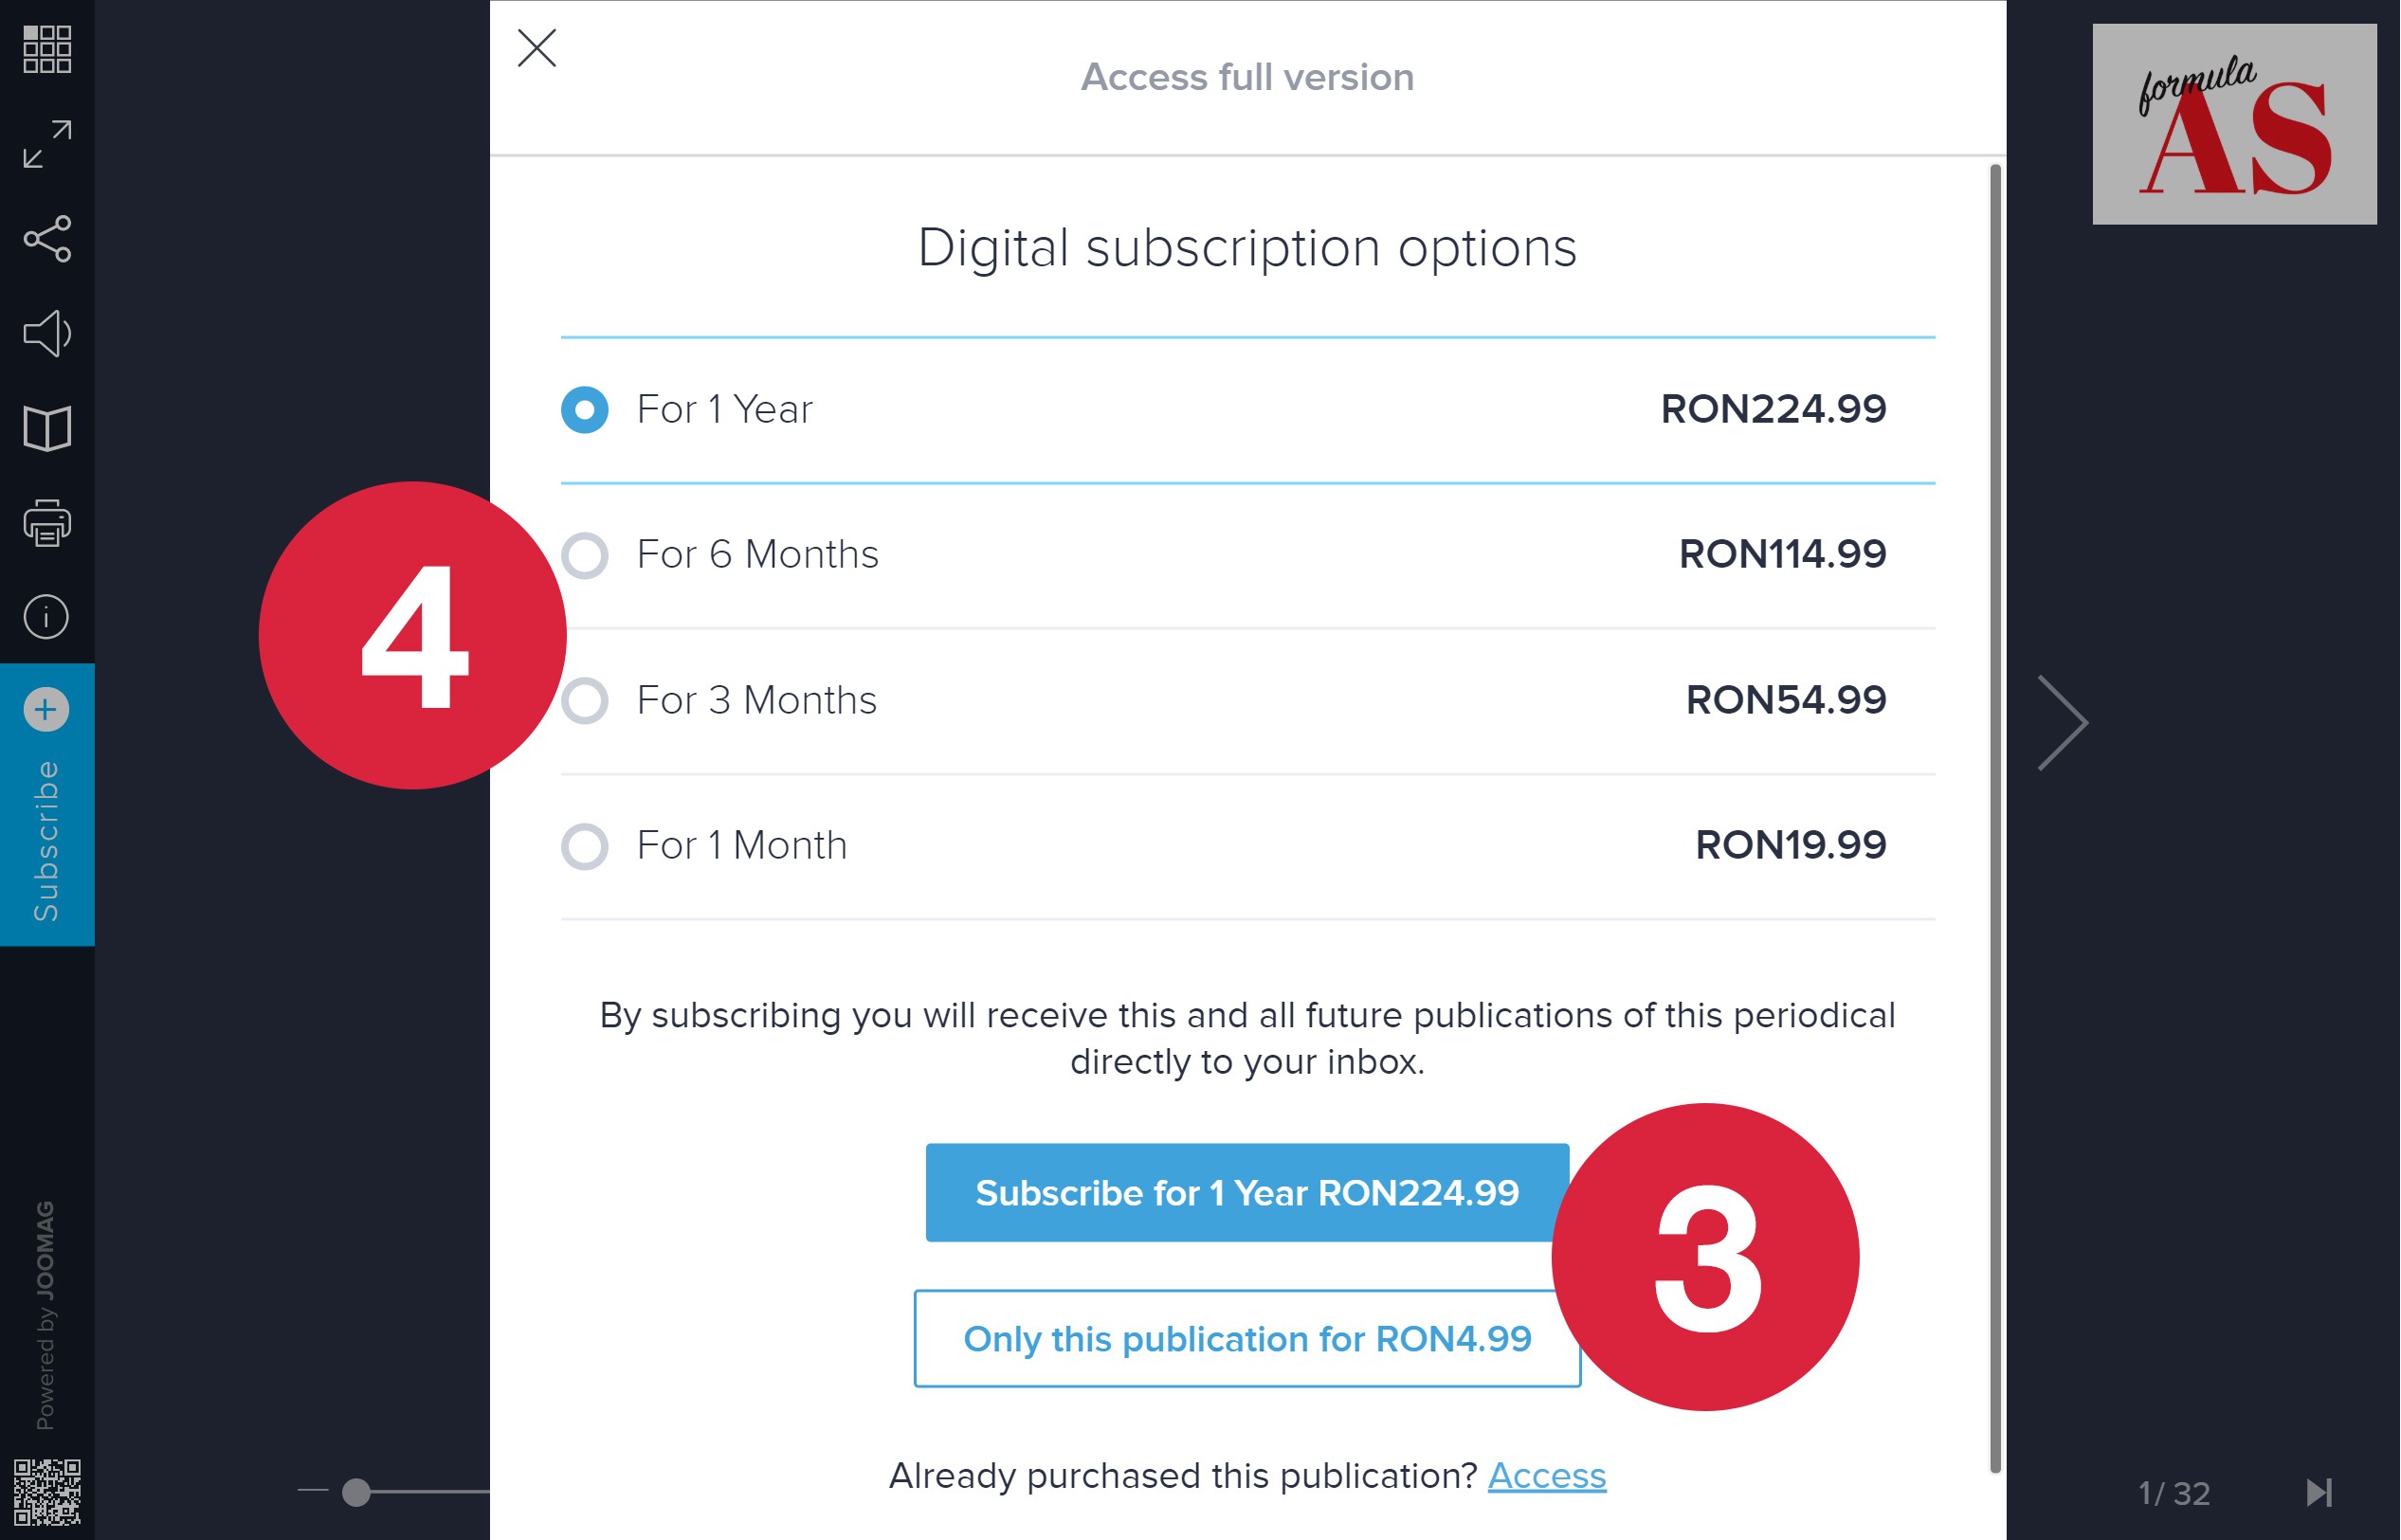This screenshot has width=2401, height=1540.
Task: Open the thumbnails grid view icon
Action: (47, 49)
